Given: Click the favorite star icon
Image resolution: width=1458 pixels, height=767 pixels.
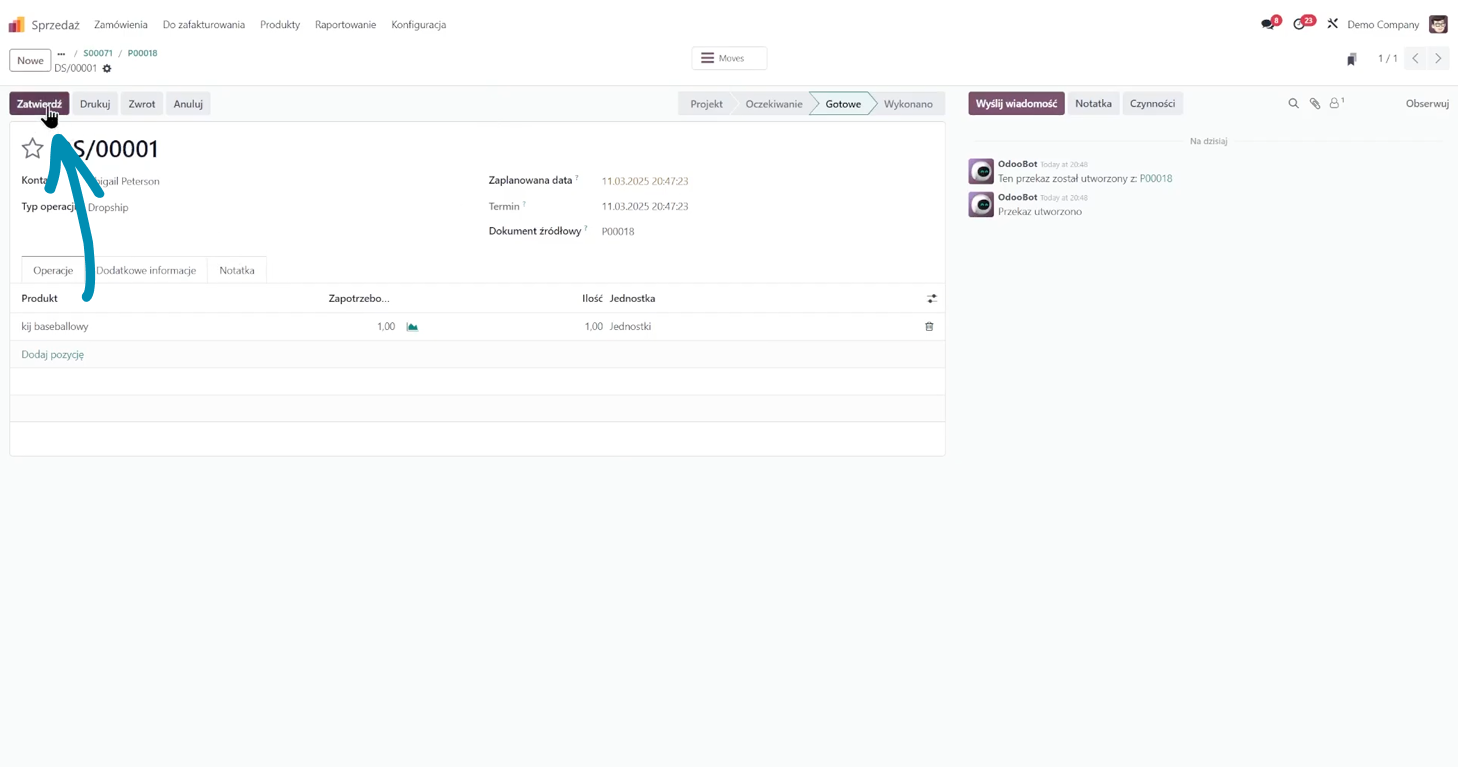Looking at the screenshot, I should pos(33,149).
